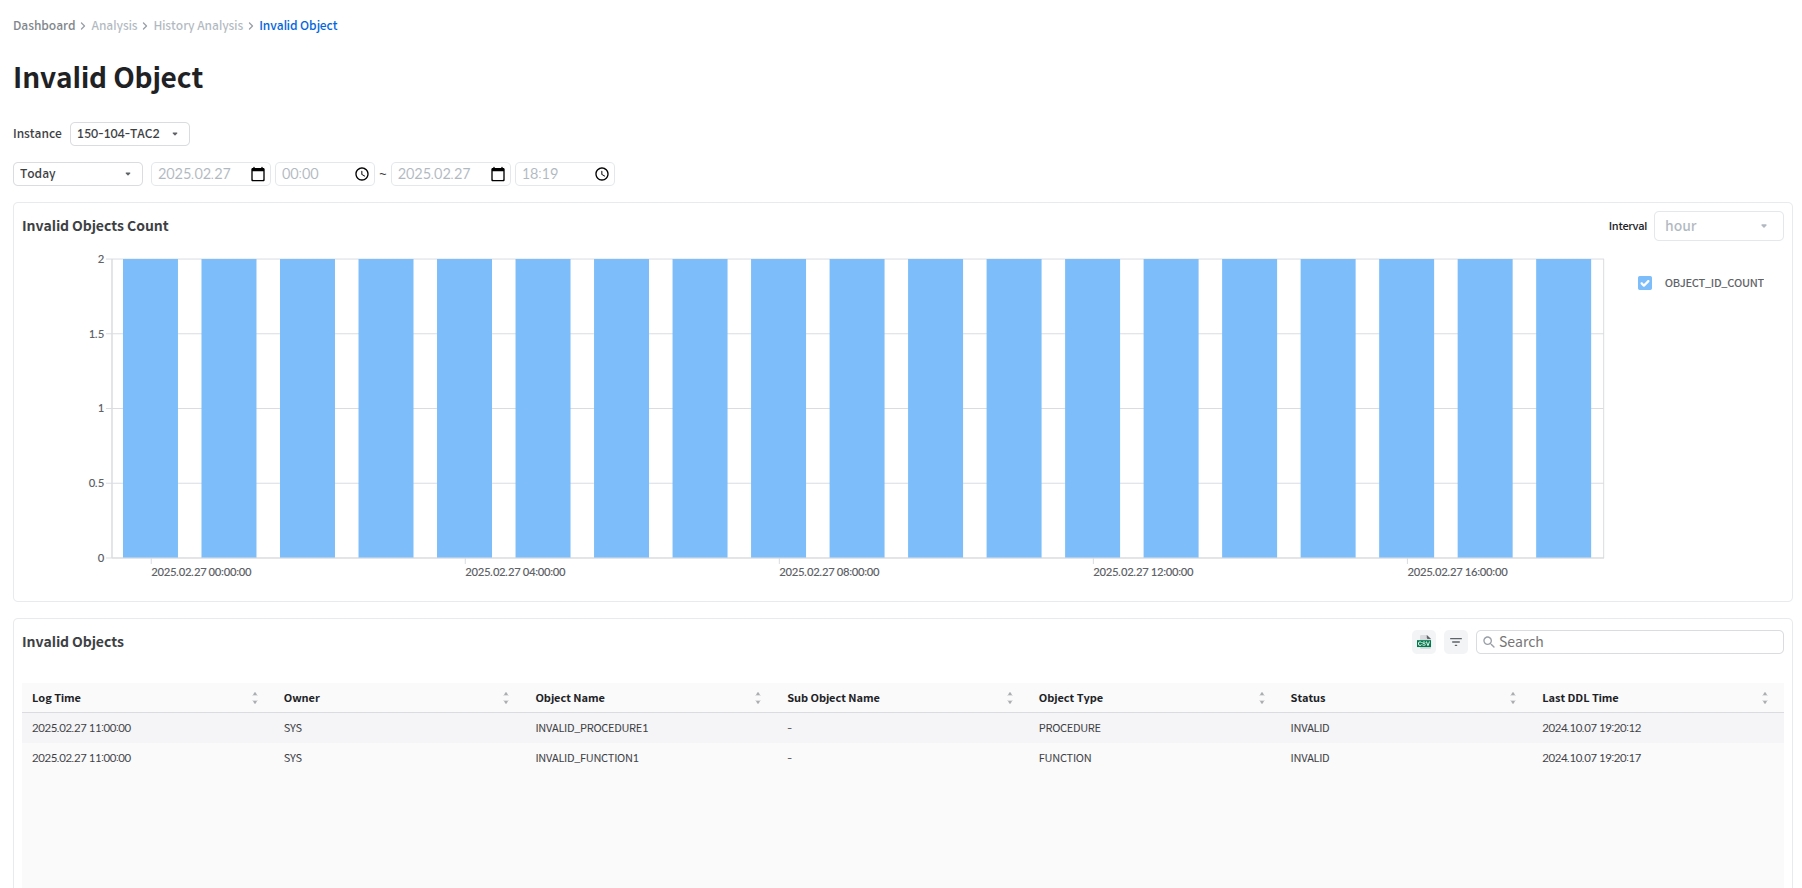The width and height of the screenshot is (1802, 888).
Task: Open the end date calendar icon
Action: point(498,174)
